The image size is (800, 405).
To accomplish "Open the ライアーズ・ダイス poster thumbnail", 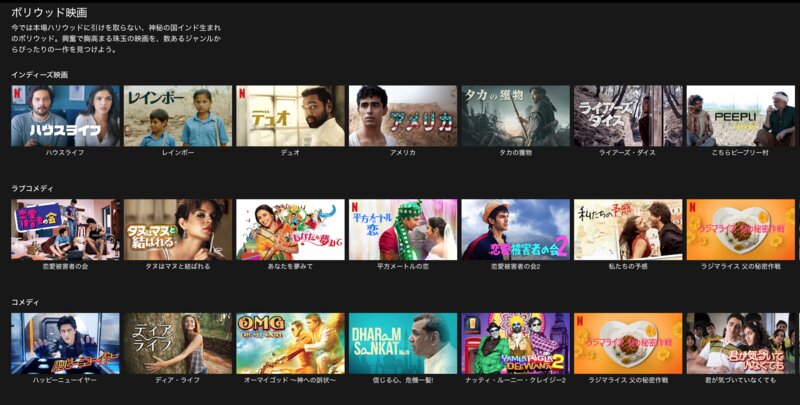I will (x=628, y=116).
